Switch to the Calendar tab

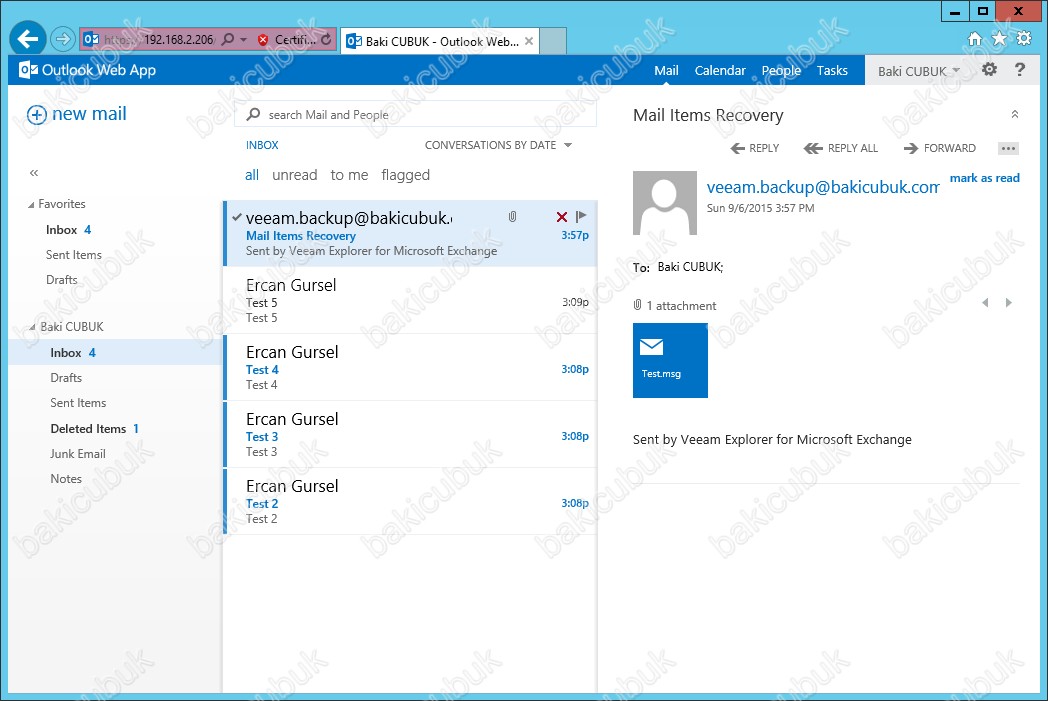pos(720,70)
